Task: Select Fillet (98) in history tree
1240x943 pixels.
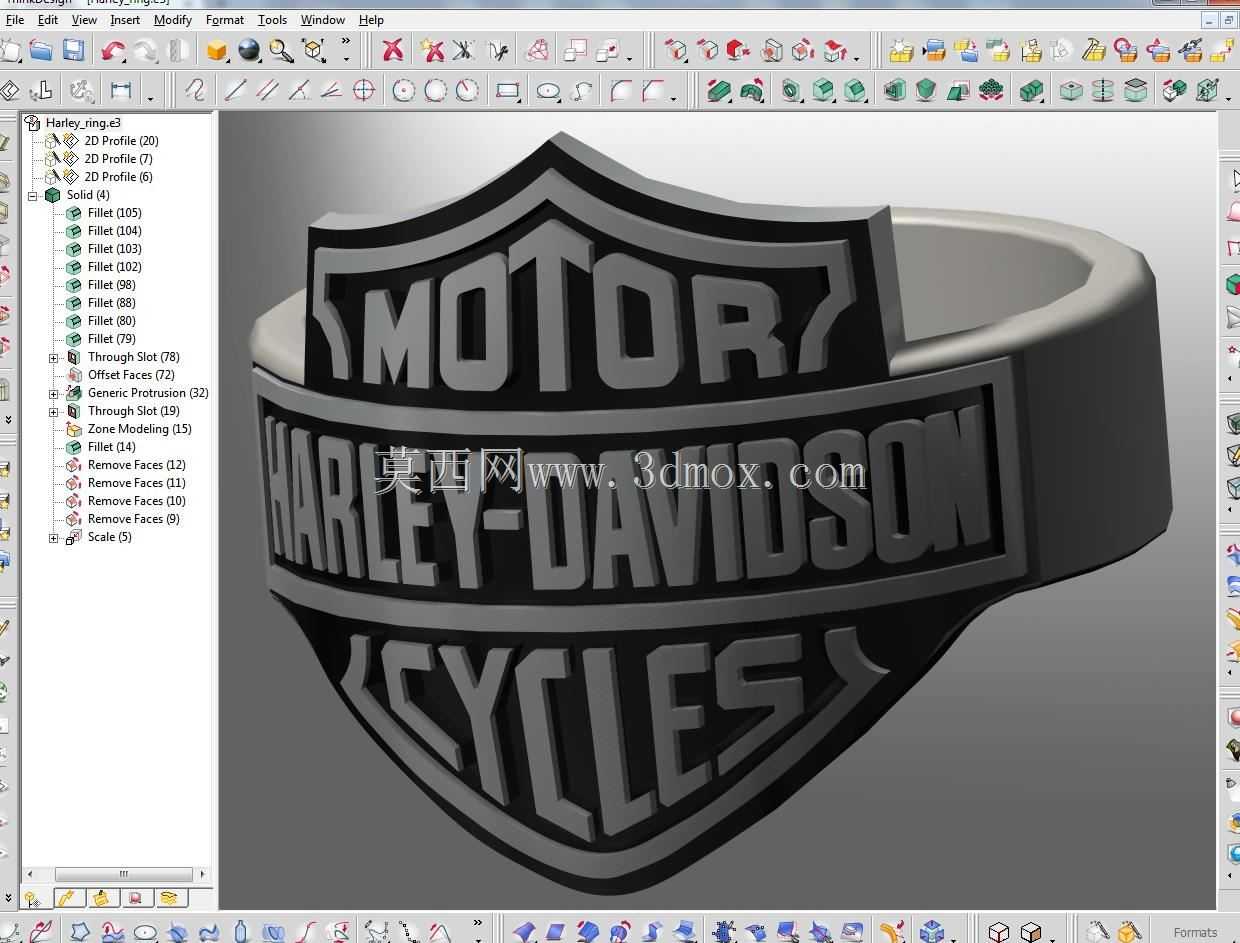Action: (112, 285)
